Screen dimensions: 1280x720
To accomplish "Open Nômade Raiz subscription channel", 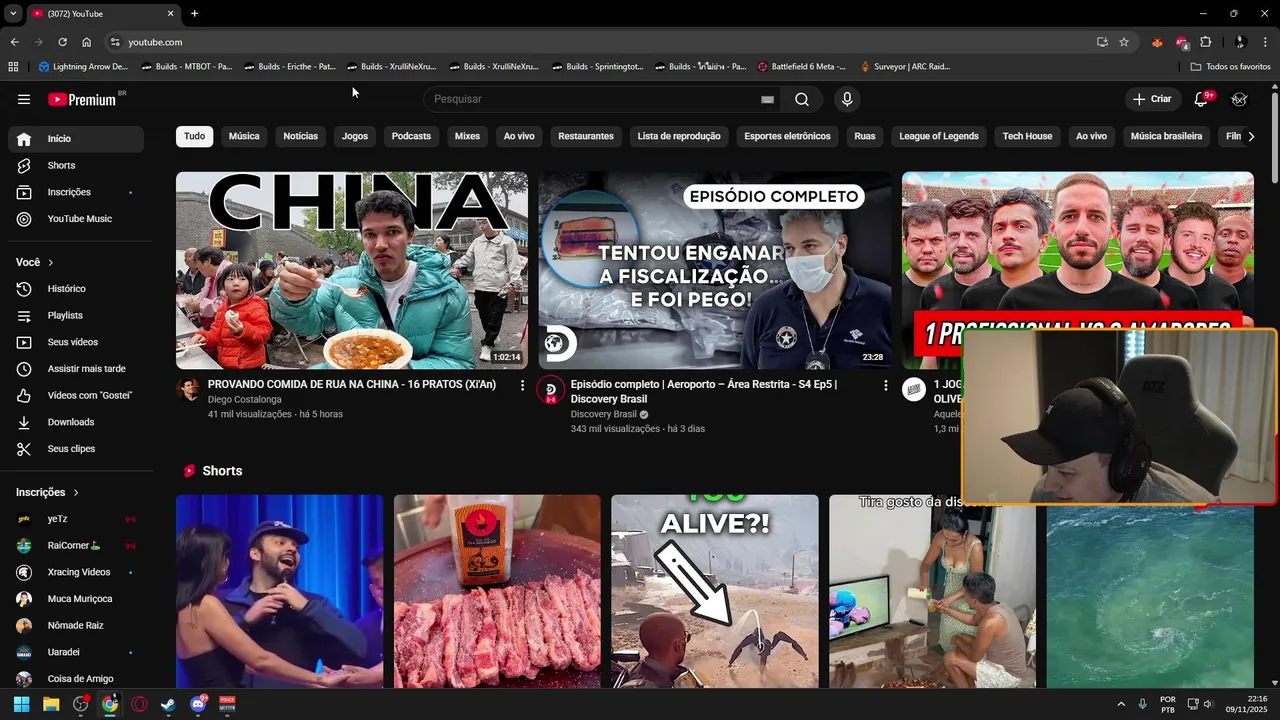I will point(76,625).
